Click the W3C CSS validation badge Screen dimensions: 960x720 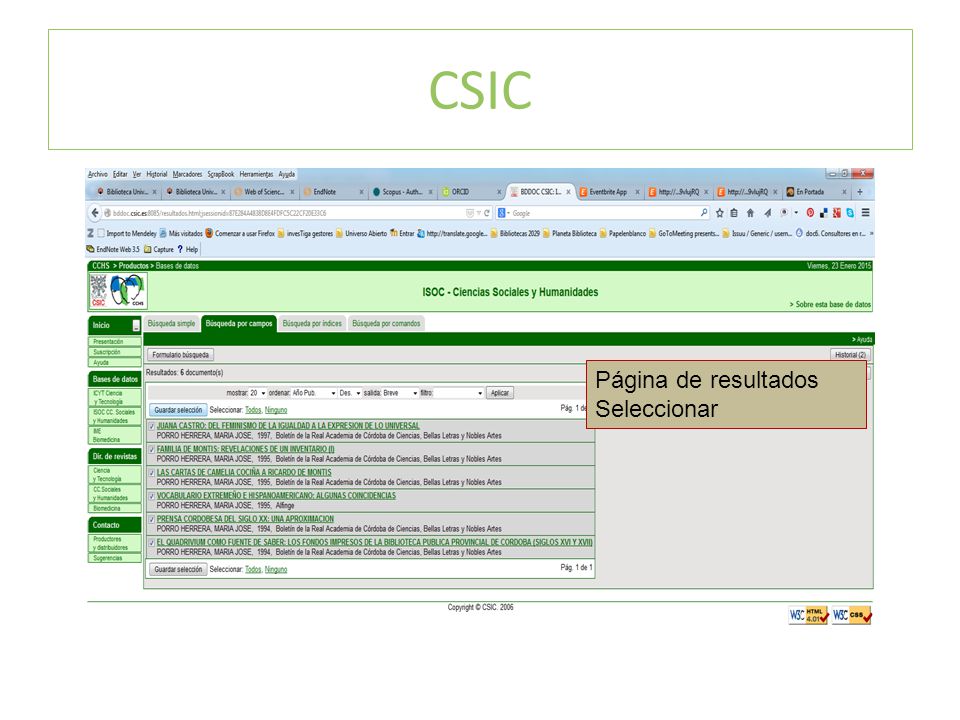click(x=852, y=615)
